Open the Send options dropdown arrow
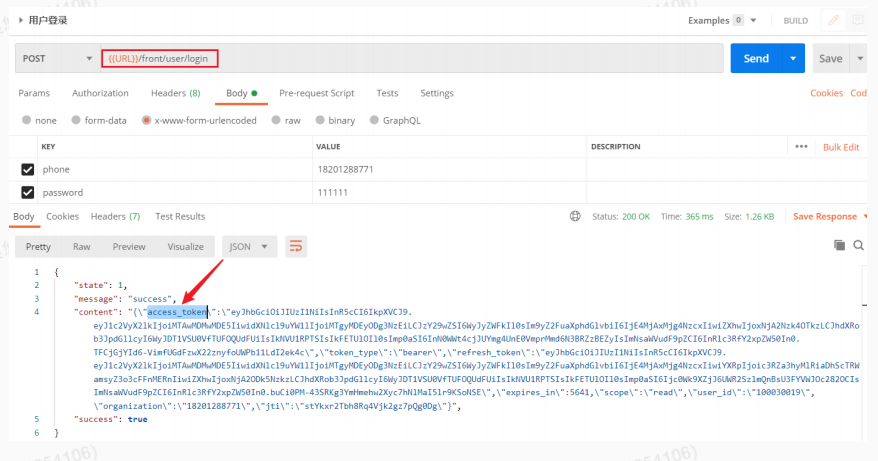This screenshot has height=461, width=878. tap(793, 58)
